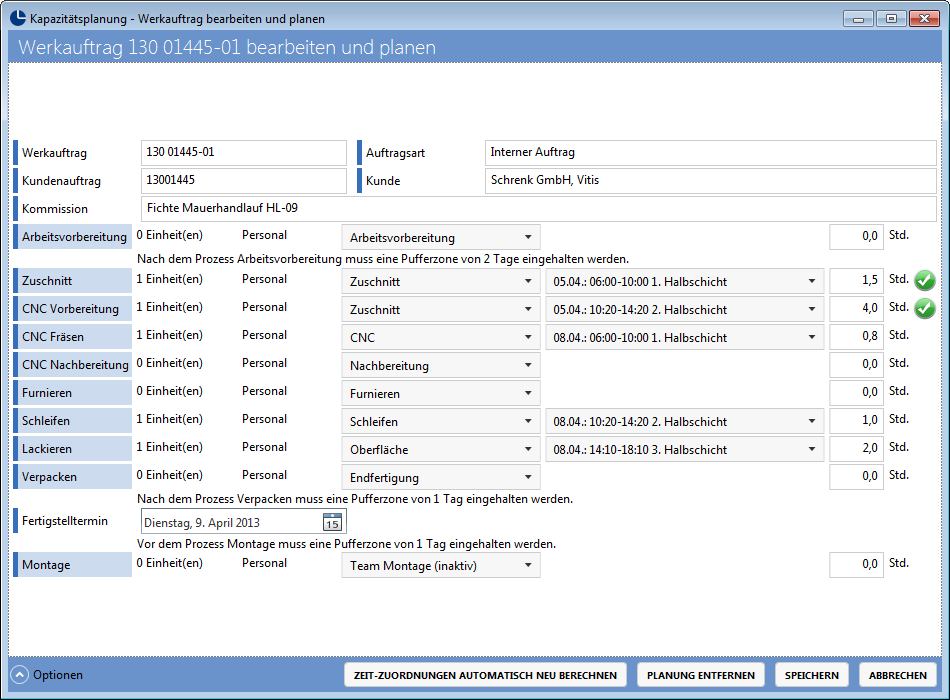Click the Furnieren process label

tap(73, 392)
